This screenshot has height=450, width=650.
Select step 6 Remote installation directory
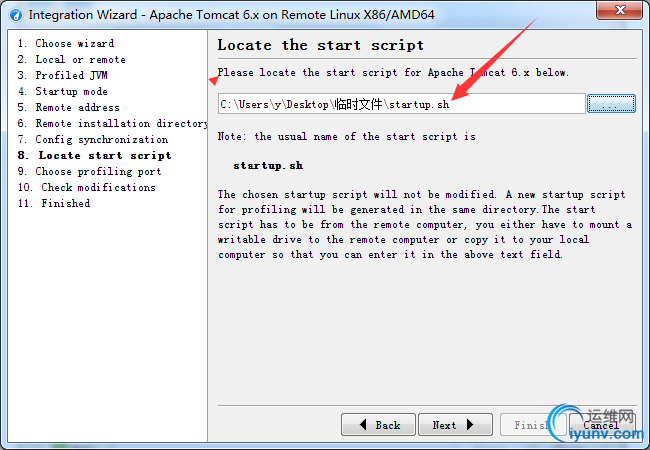coord(112,123)
